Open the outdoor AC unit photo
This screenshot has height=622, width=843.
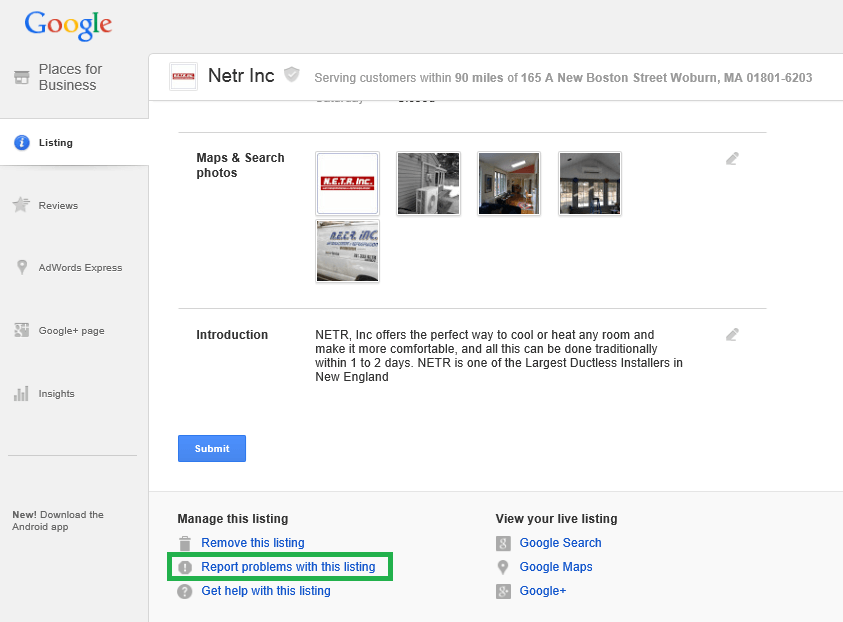click(428, 183)
